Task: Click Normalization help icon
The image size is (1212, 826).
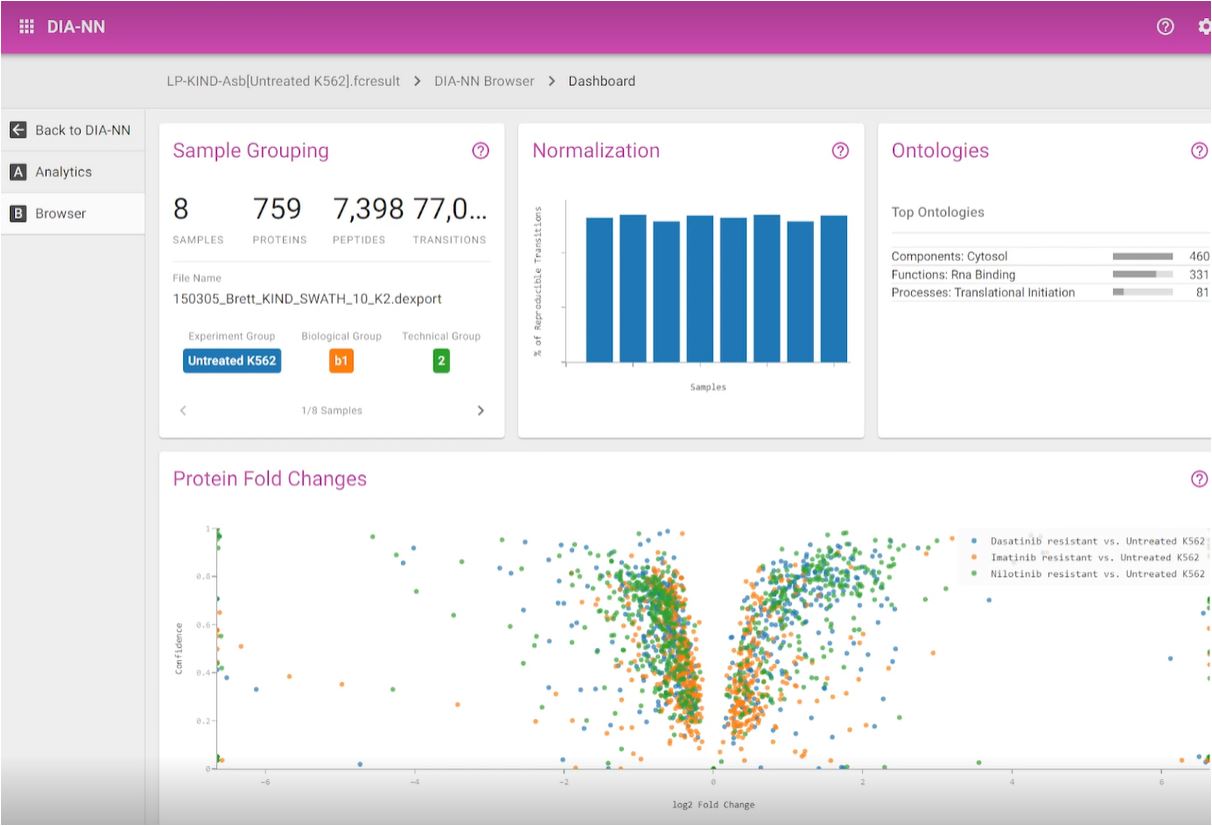Action: pyautogui.click(x=840, y=151)
